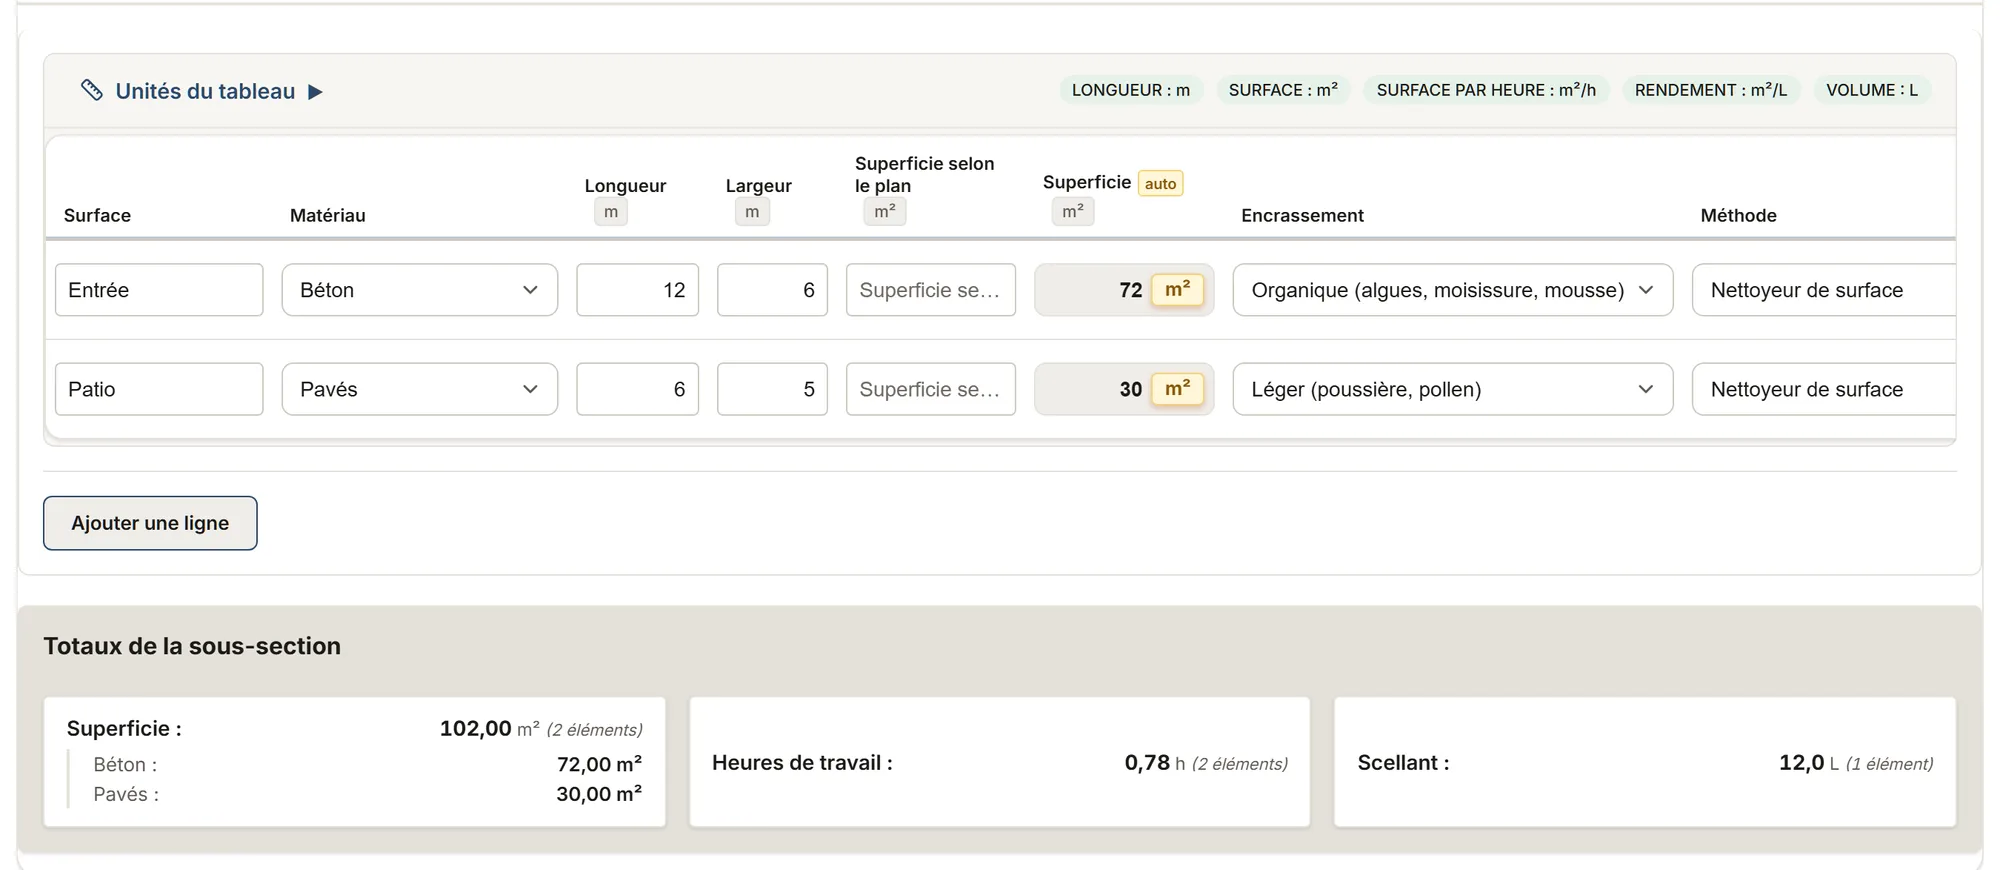Image resolution: width=2000 pixels, height=870 pixels.
Task: Click the VOLUME : L unit chip
Action: pos(1872,90)
